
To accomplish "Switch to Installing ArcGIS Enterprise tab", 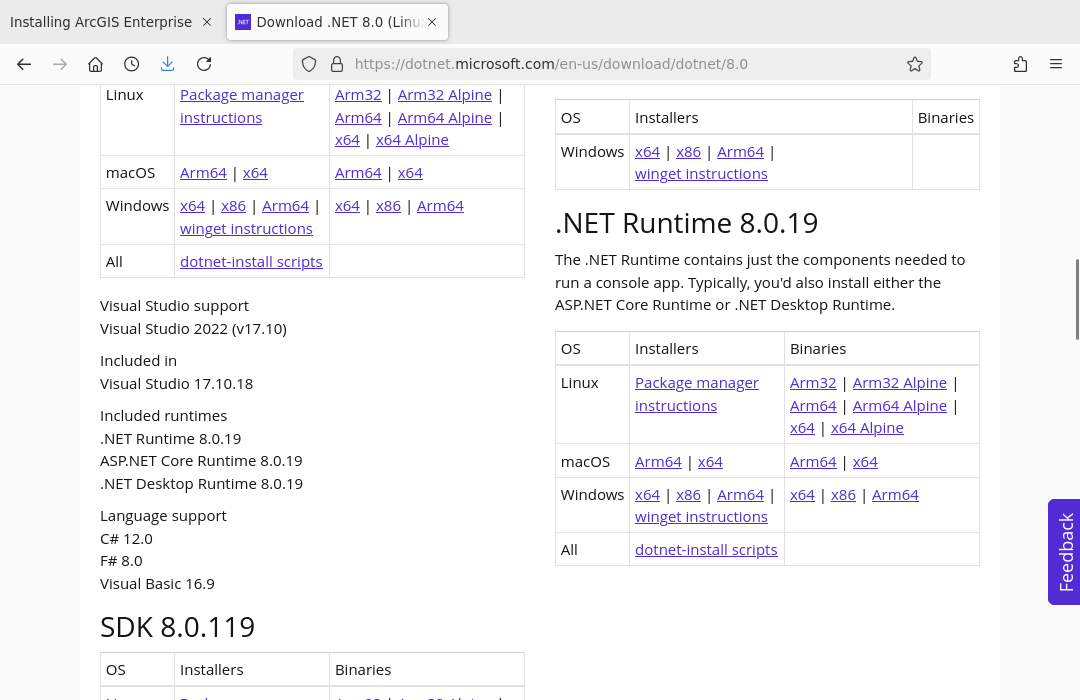I will coord(100,22).
